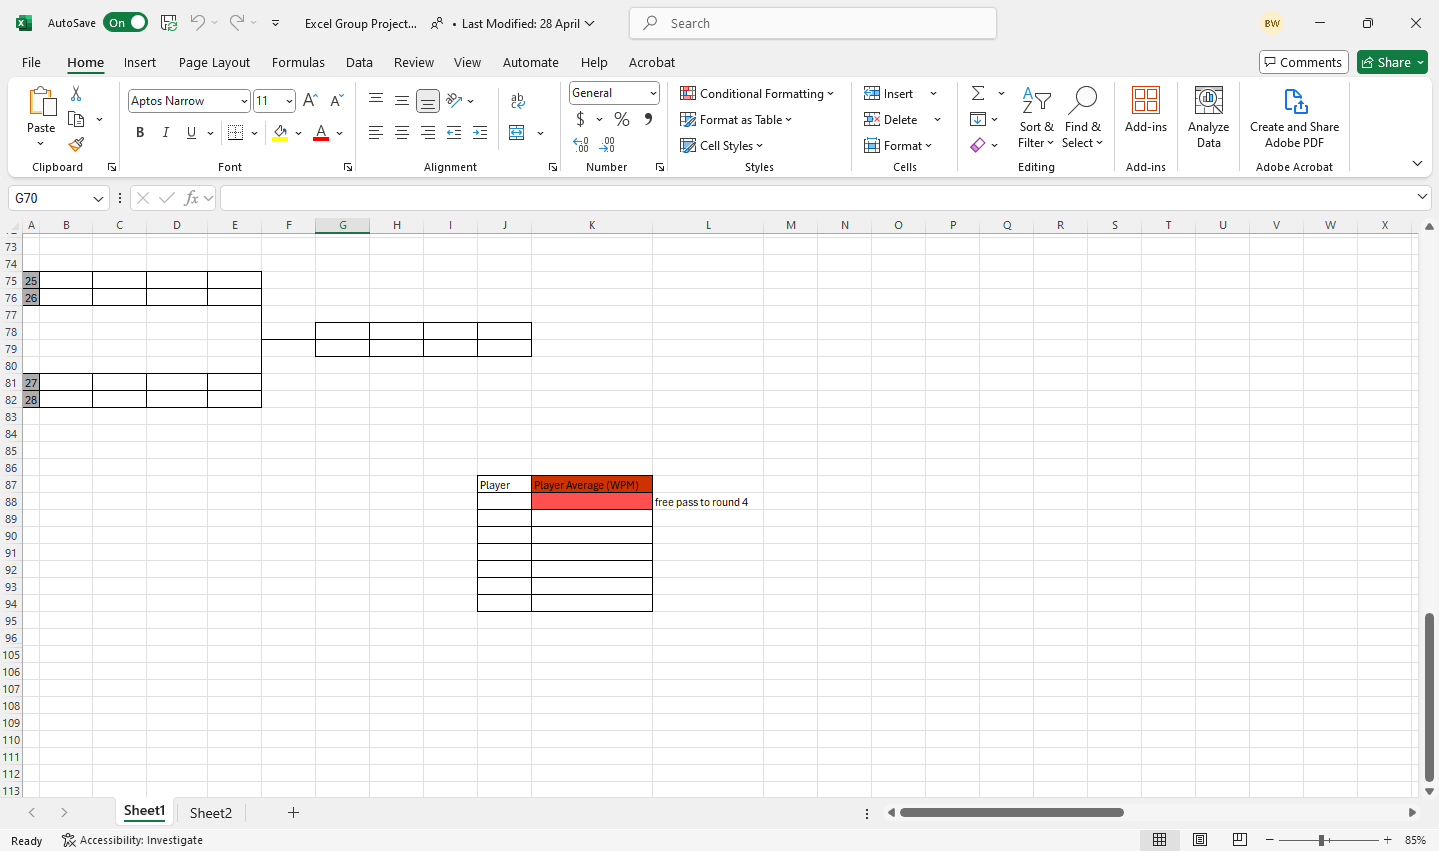This screenshot has height=851, width=1439.
Task: Open the Name Box dropdown arrow
Action: coord(98,199)
